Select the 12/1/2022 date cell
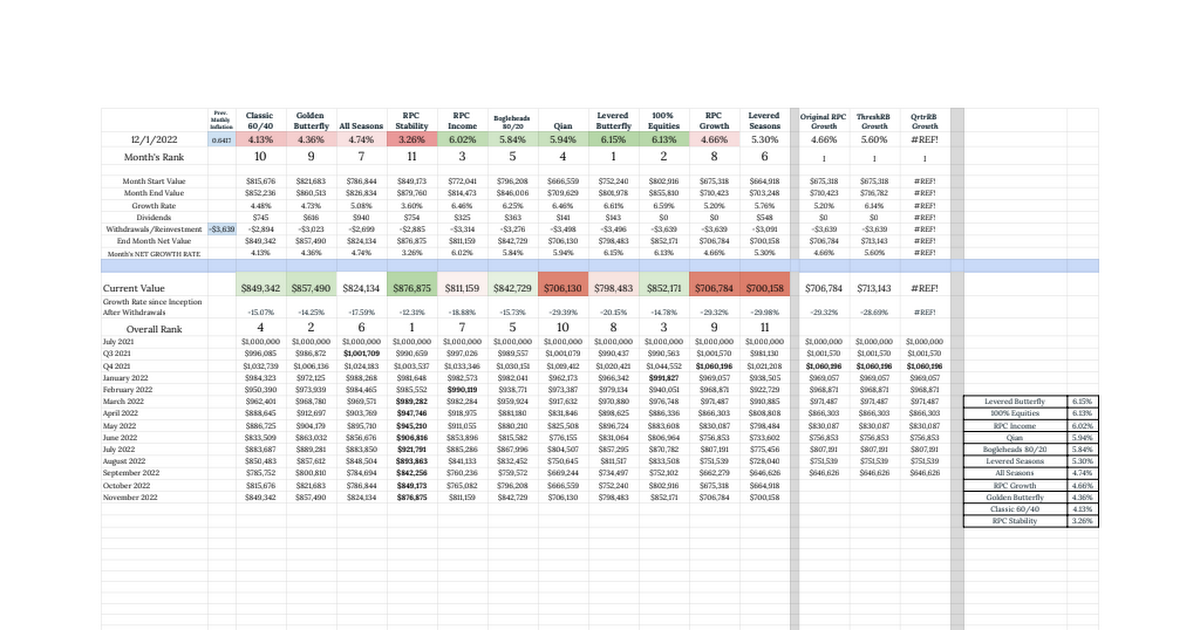Viewport: 1200px width, 630px height. 152,140
